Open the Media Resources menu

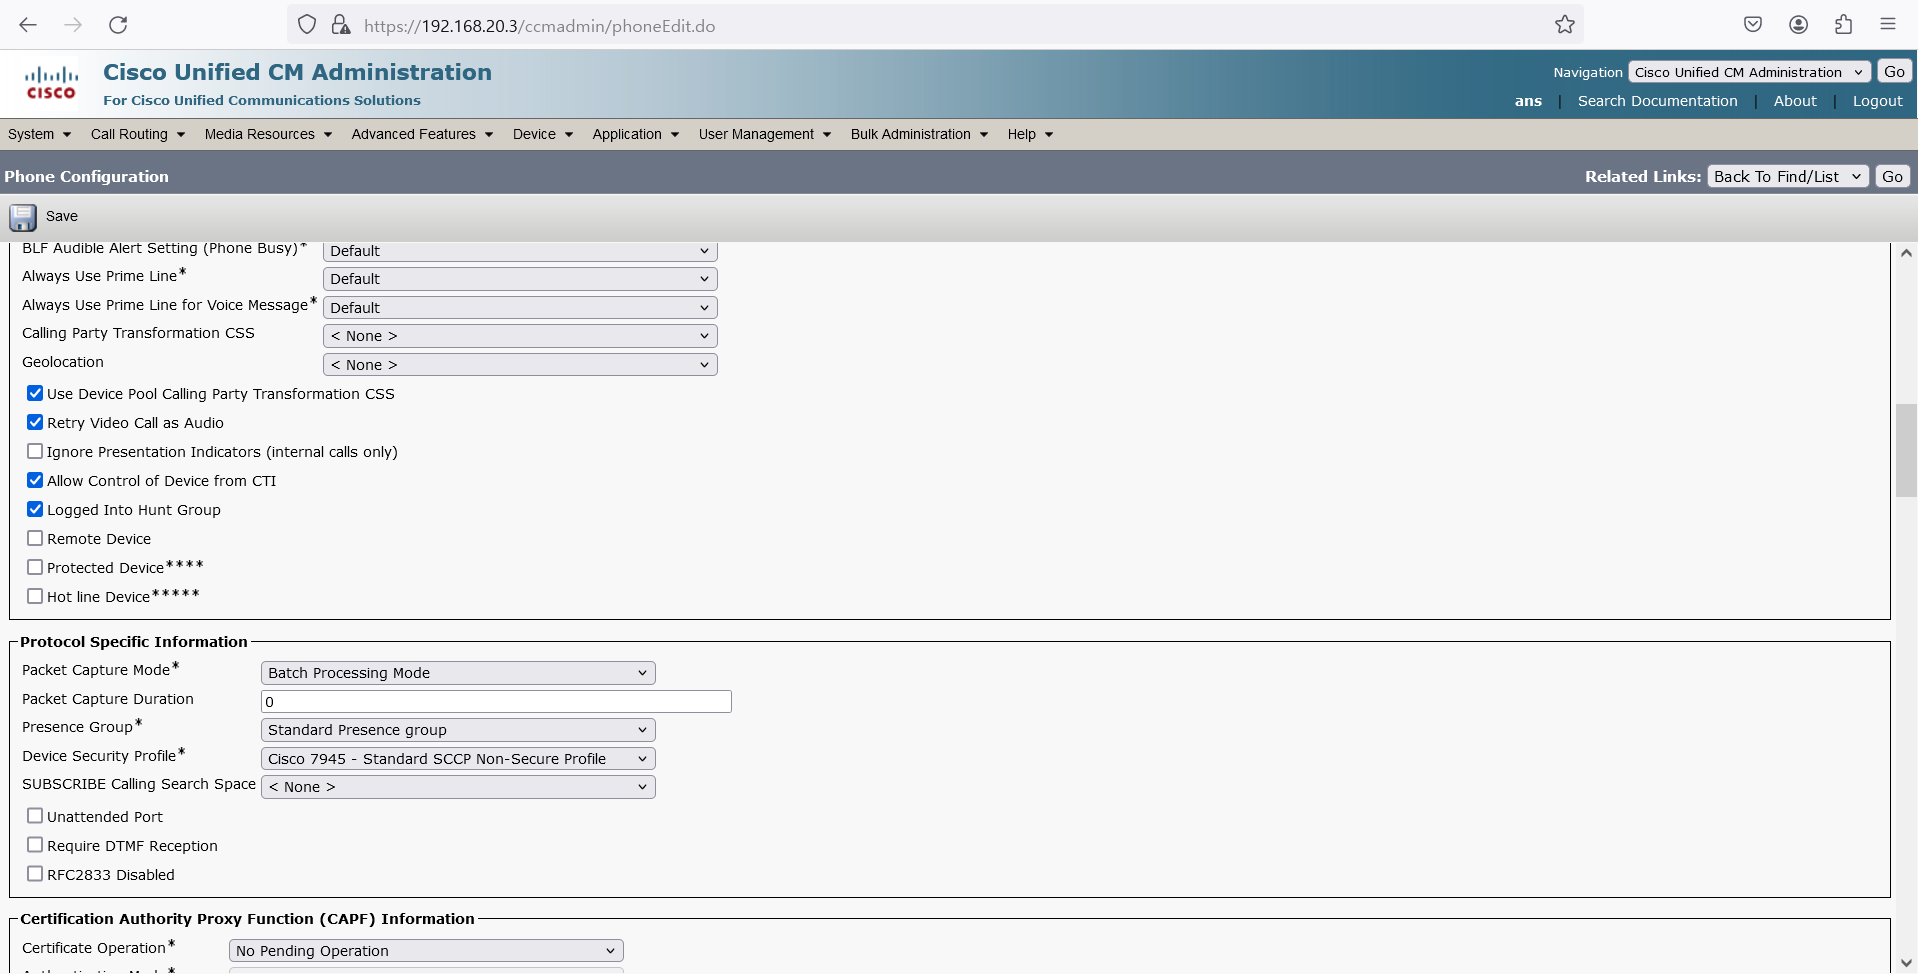pyautogui.click(x=268, y=134)
